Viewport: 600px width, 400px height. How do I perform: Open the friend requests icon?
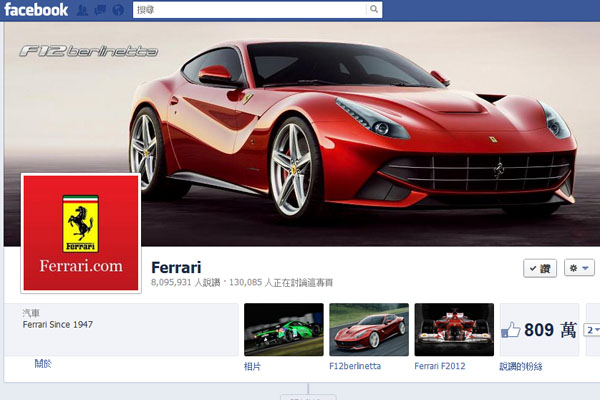click(x=85, y=10)
